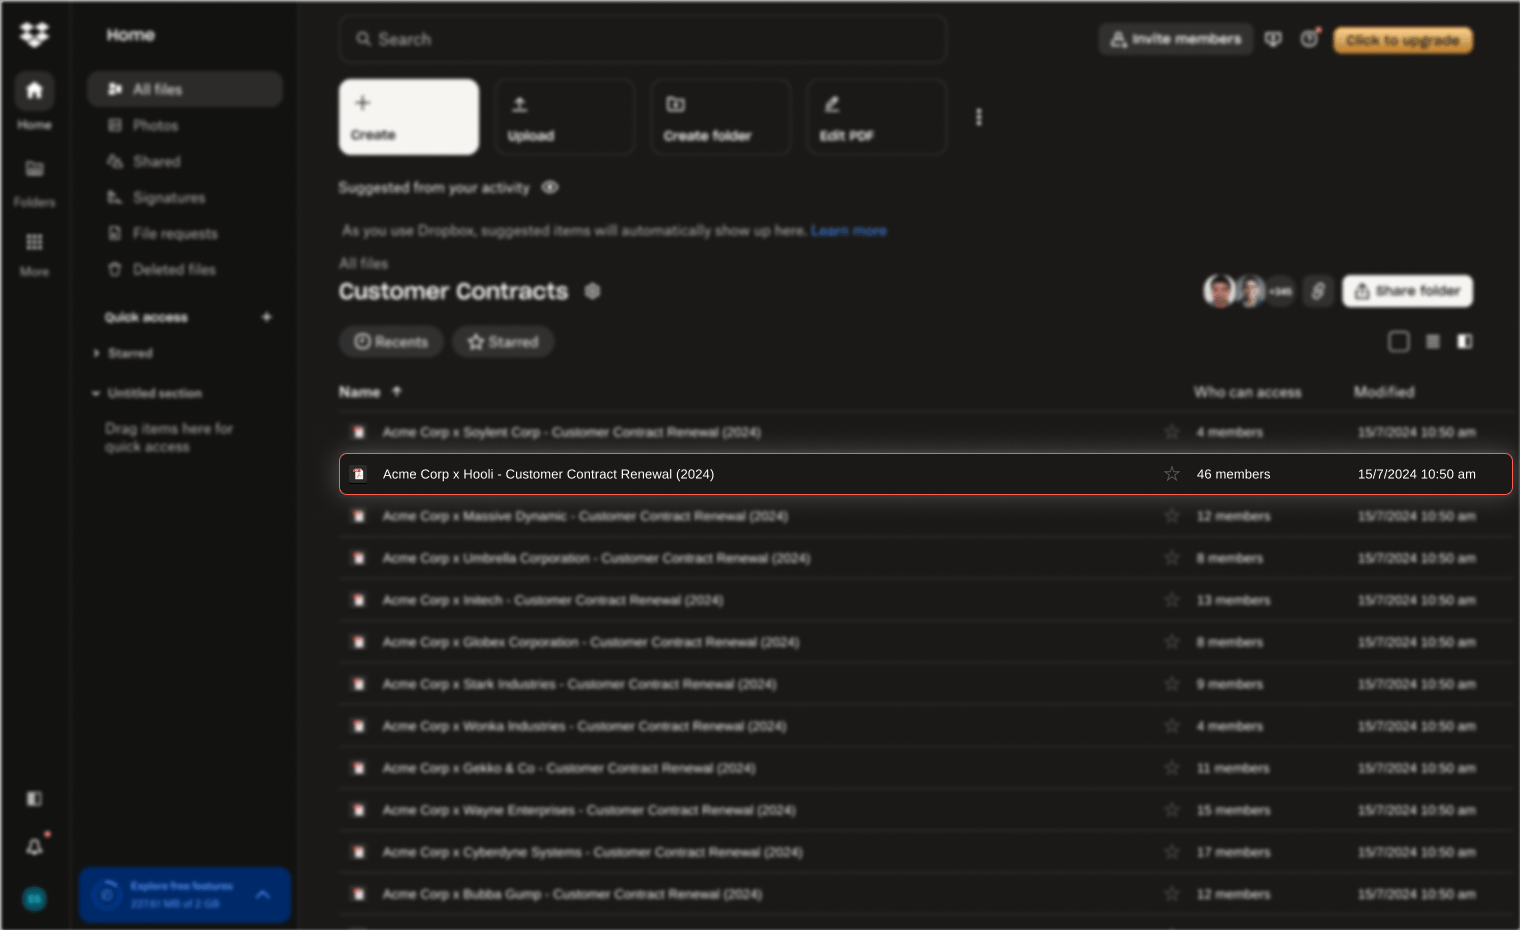The height and width of the screenshot is (930, 1520).
Task: Click the PDF icon on the Bubba Gump row
Action: 358,894
